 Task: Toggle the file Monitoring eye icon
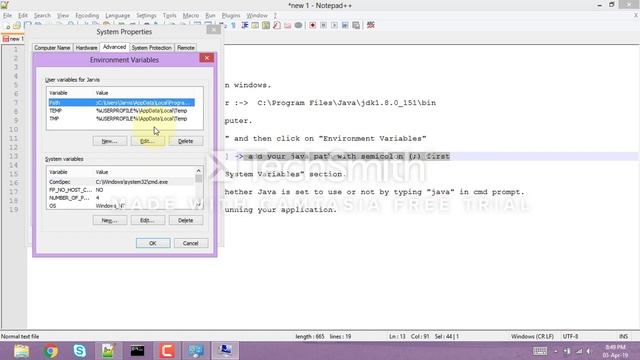(298, 25)
